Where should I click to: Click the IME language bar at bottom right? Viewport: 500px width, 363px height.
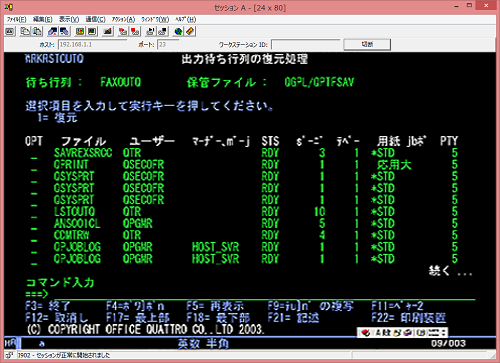pos(403,332)
